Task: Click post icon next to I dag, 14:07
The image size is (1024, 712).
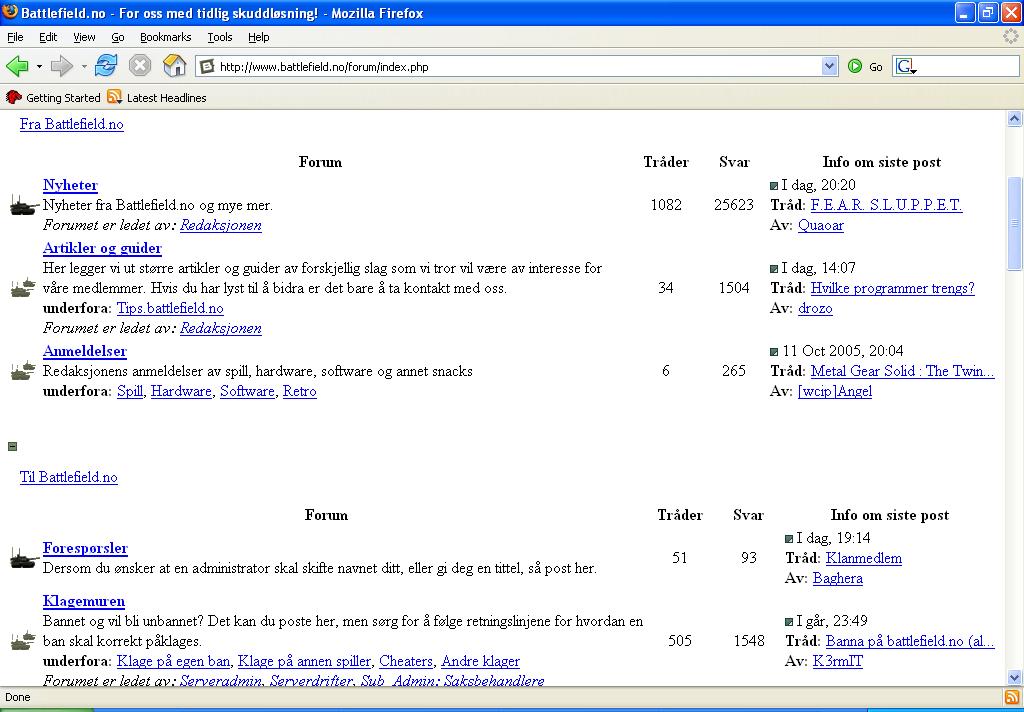Action: 775,268
